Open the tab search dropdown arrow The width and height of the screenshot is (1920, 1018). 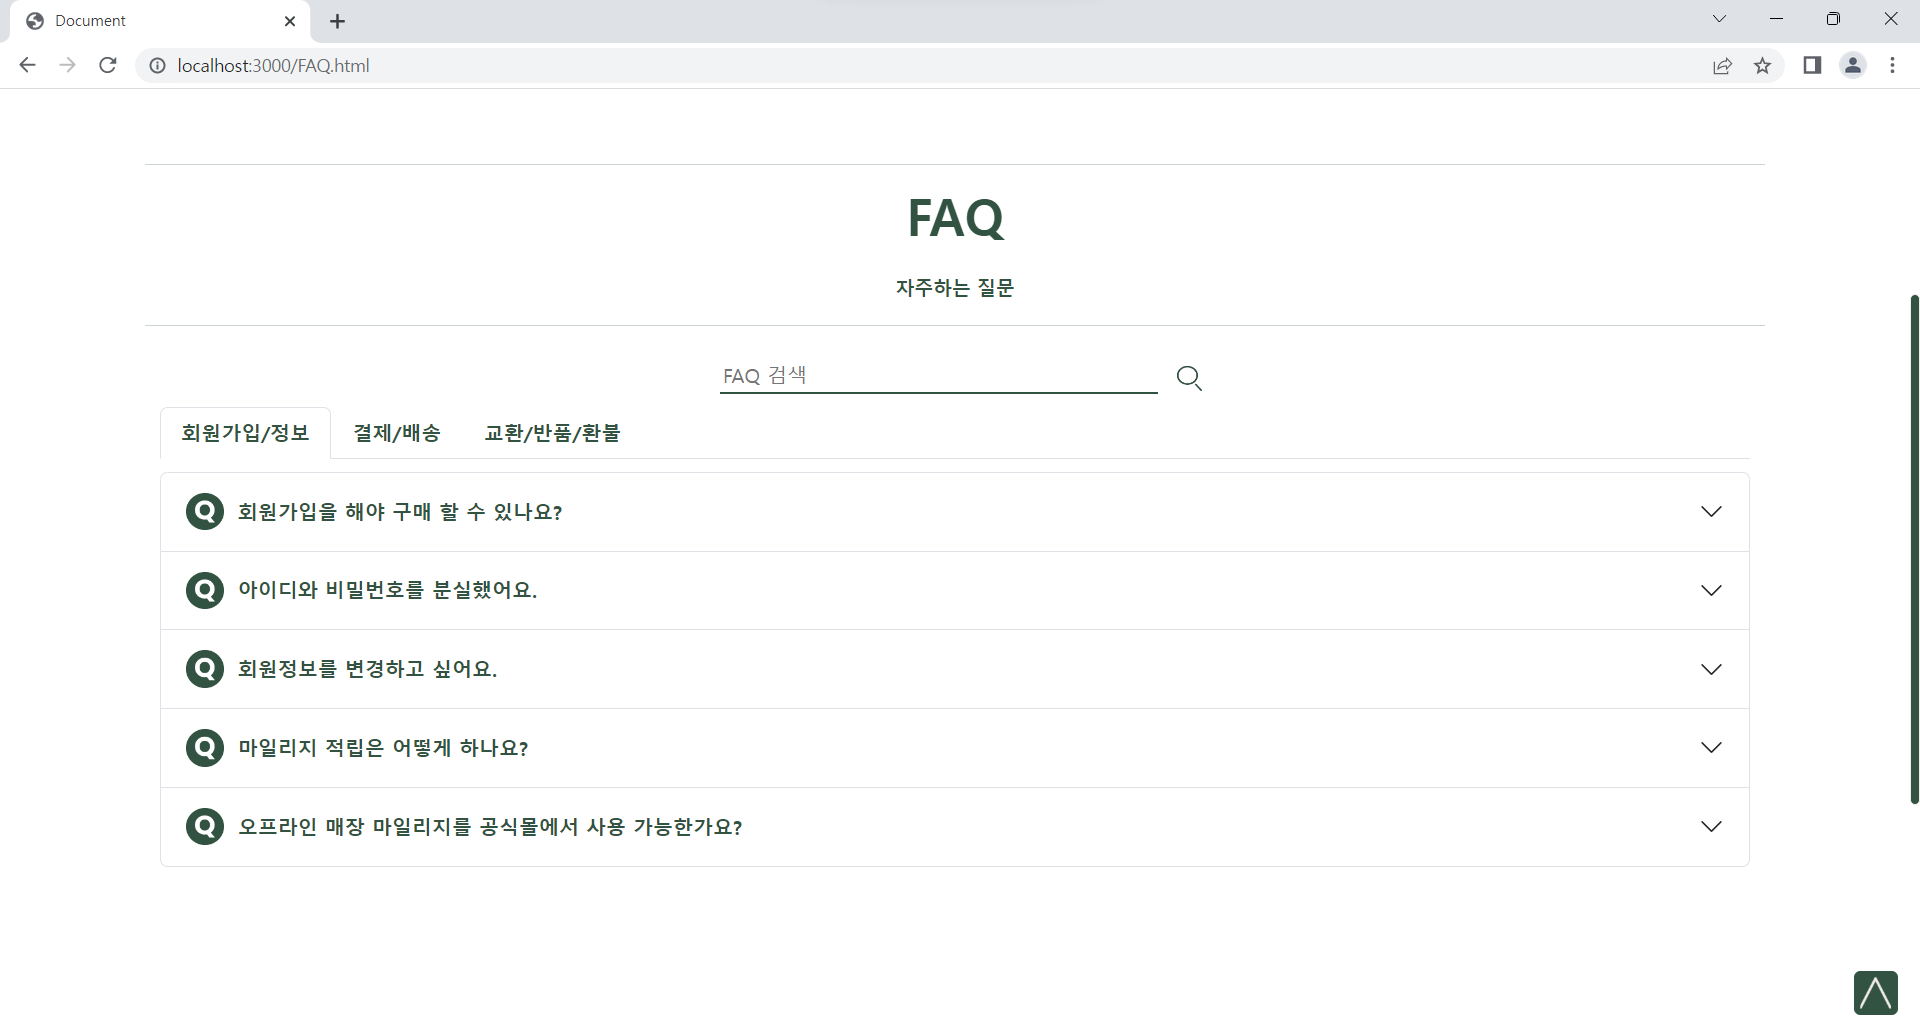point(1719,19)
